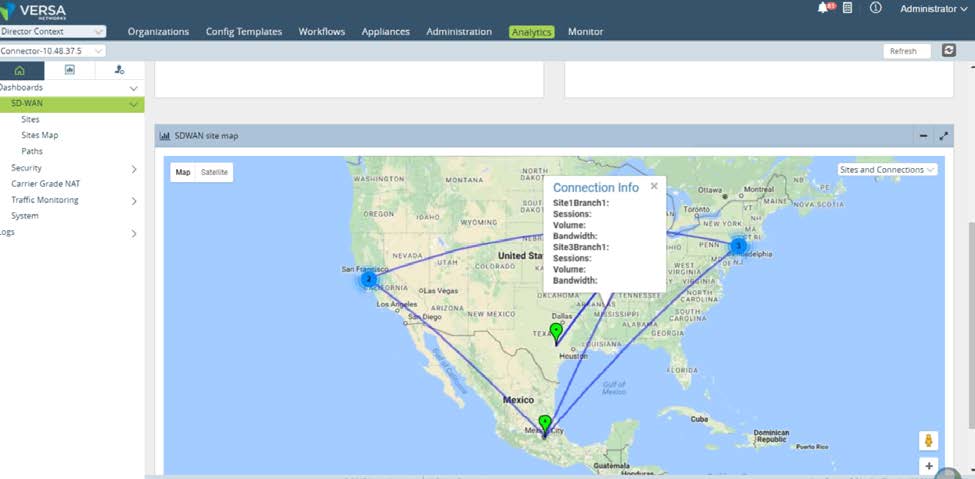The height and width of the screenshot is (479, 975).
Task: Select the user settings icon tab in sidebar
Action: click(x=119, y=70)
